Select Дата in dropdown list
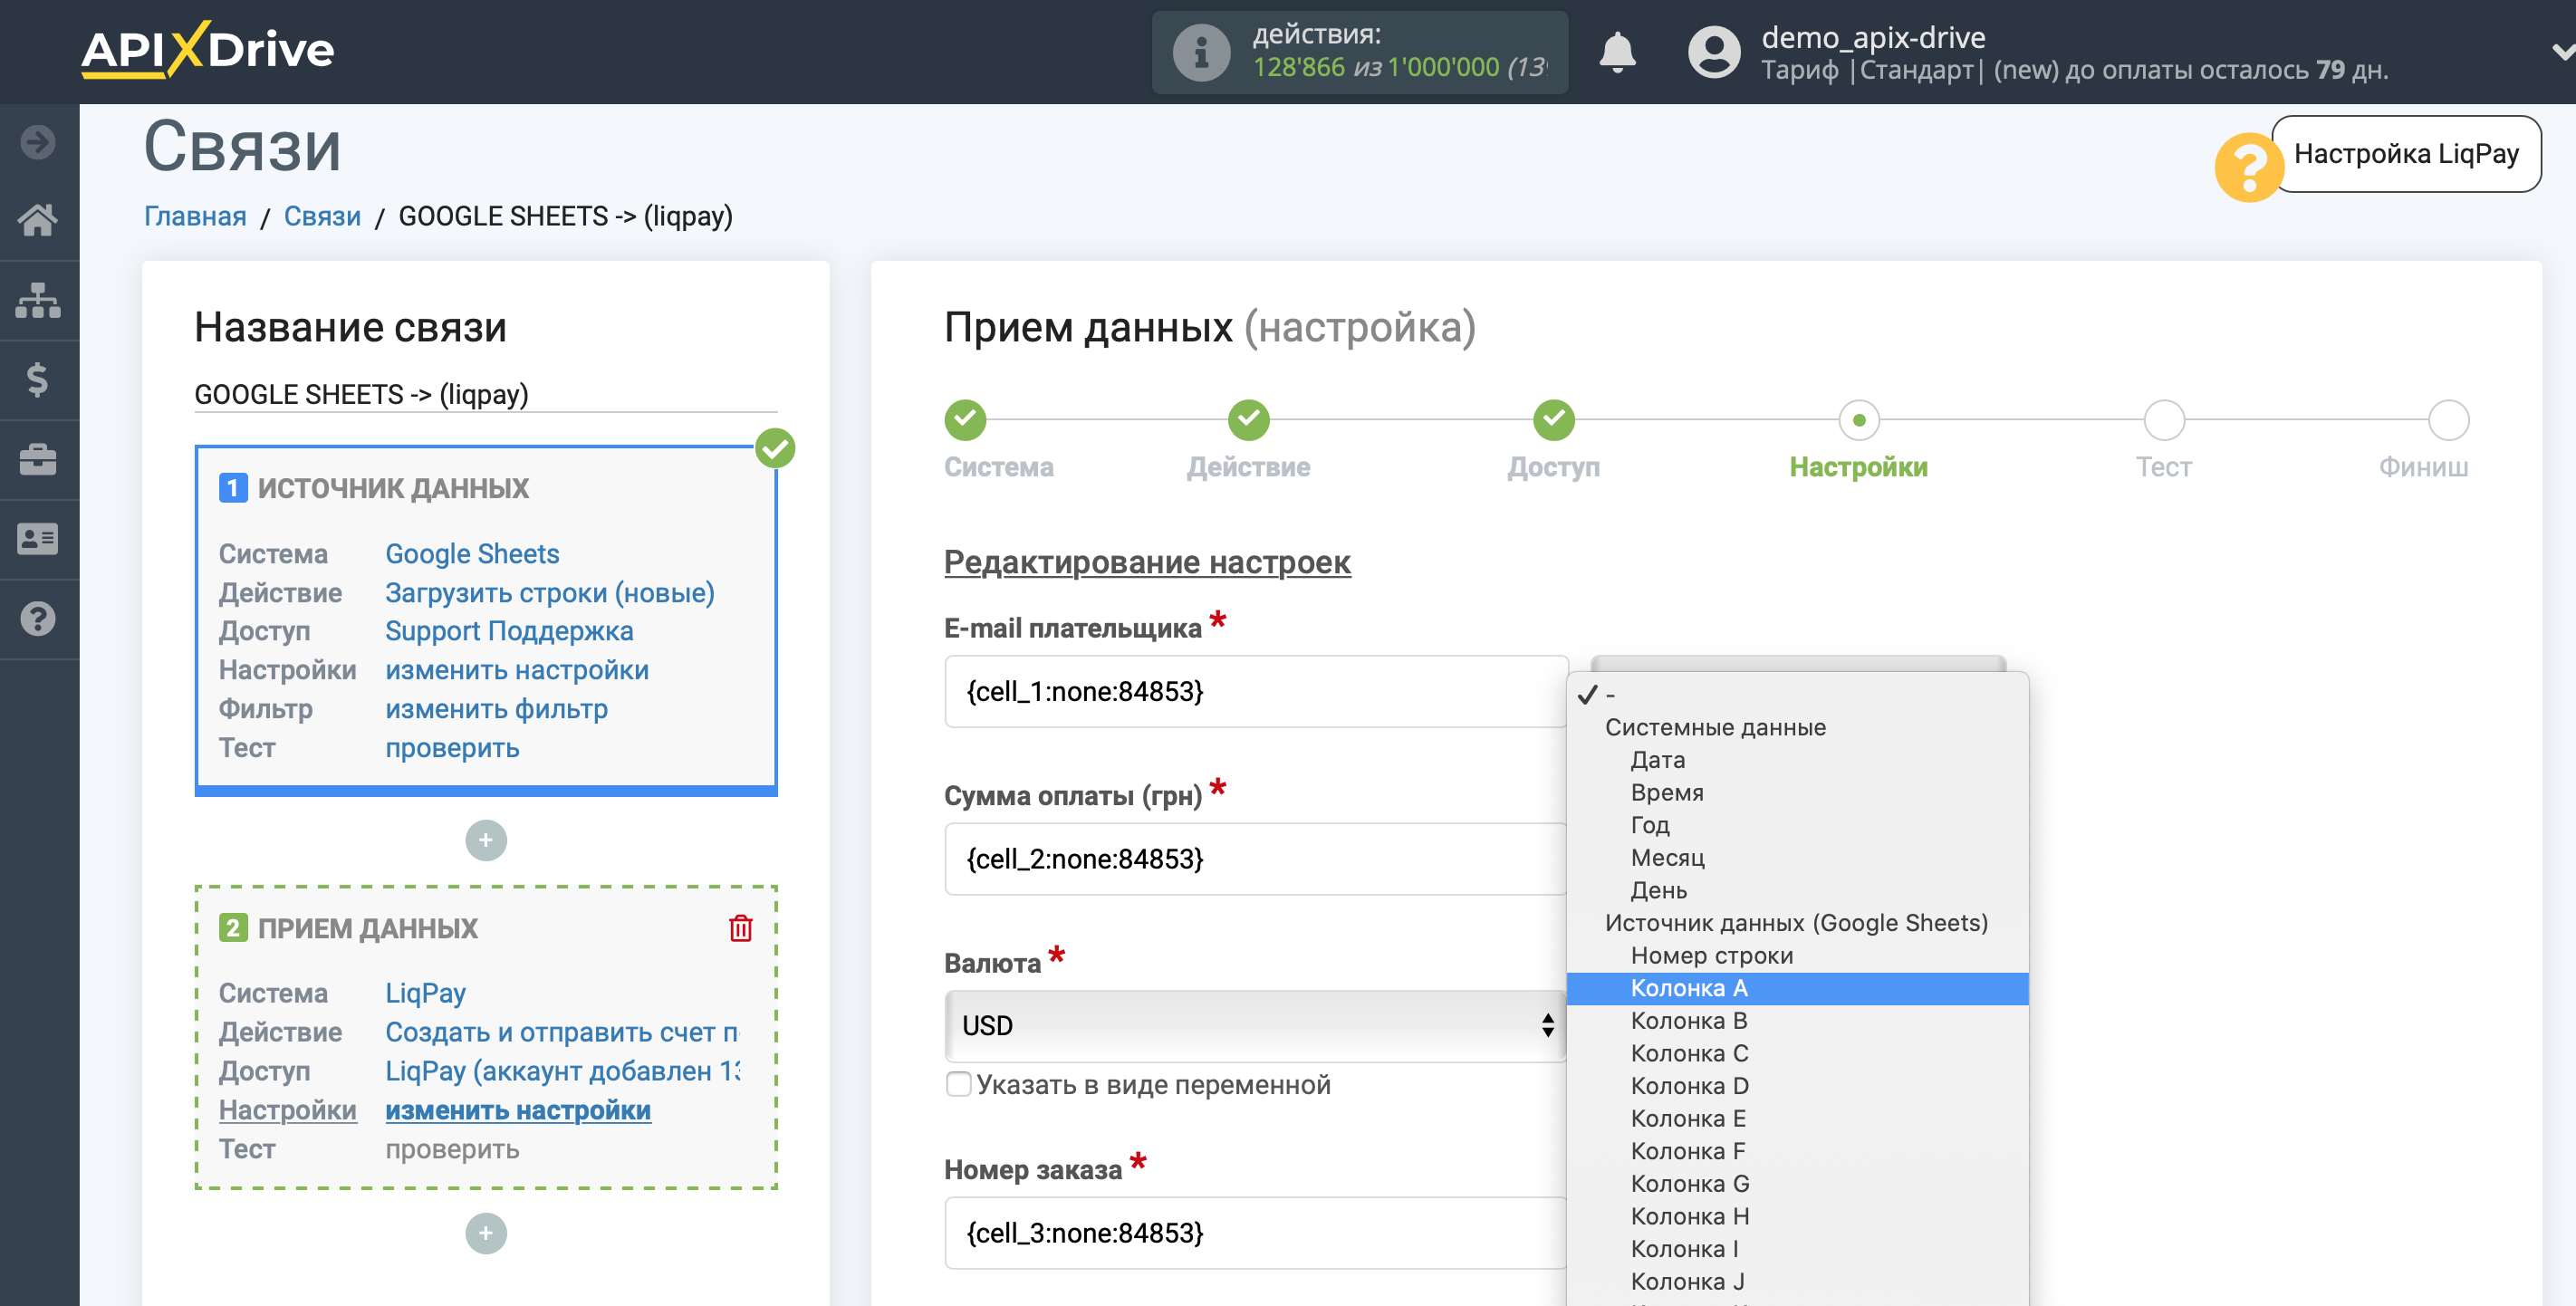This screenshot has width=2576, height=1306. (x=1798, y=760)
